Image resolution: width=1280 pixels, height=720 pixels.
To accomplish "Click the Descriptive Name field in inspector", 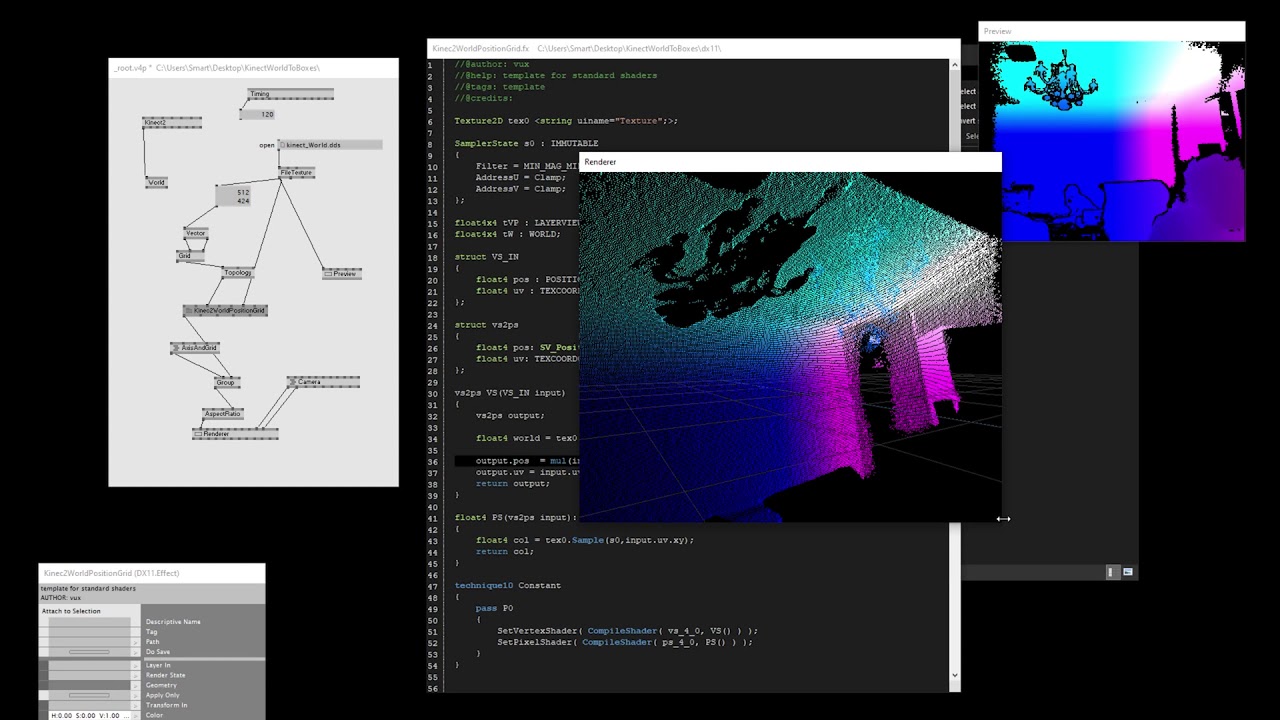I will [x=89, y=622].
